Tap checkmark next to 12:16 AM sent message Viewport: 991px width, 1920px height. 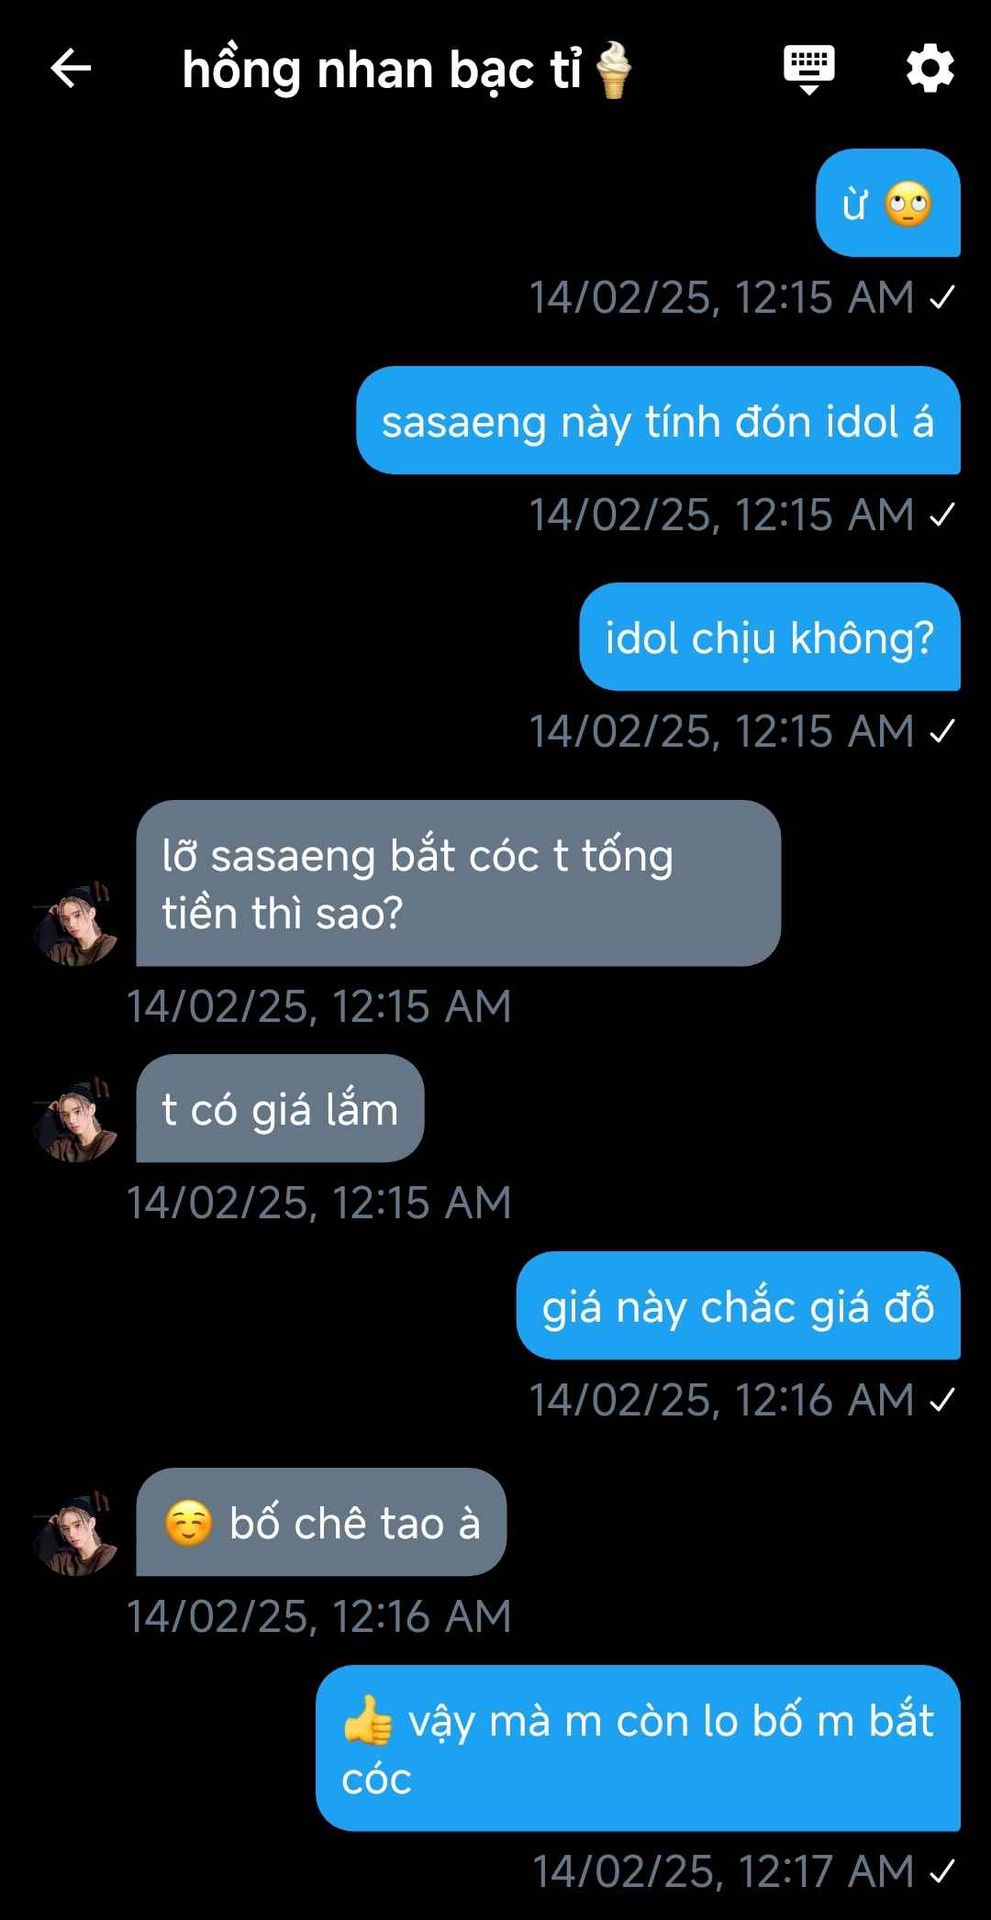(x=942, y=1400)
